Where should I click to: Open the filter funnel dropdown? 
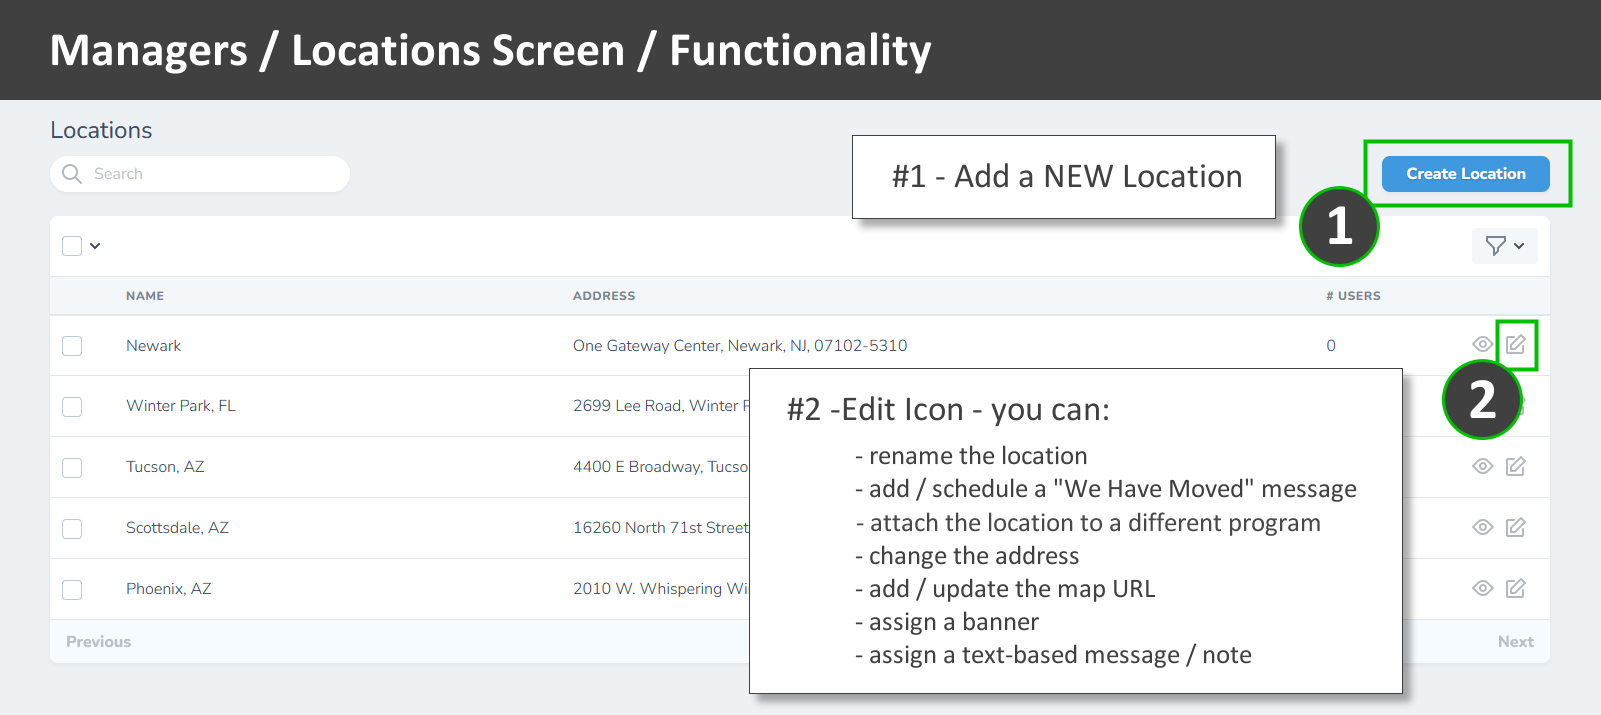1504,246
